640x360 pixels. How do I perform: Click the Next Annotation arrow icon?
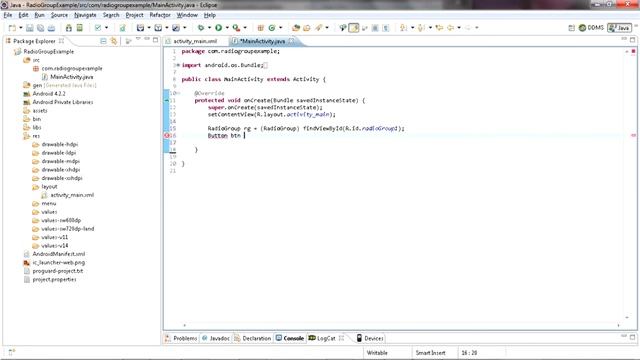coord(403,28)
